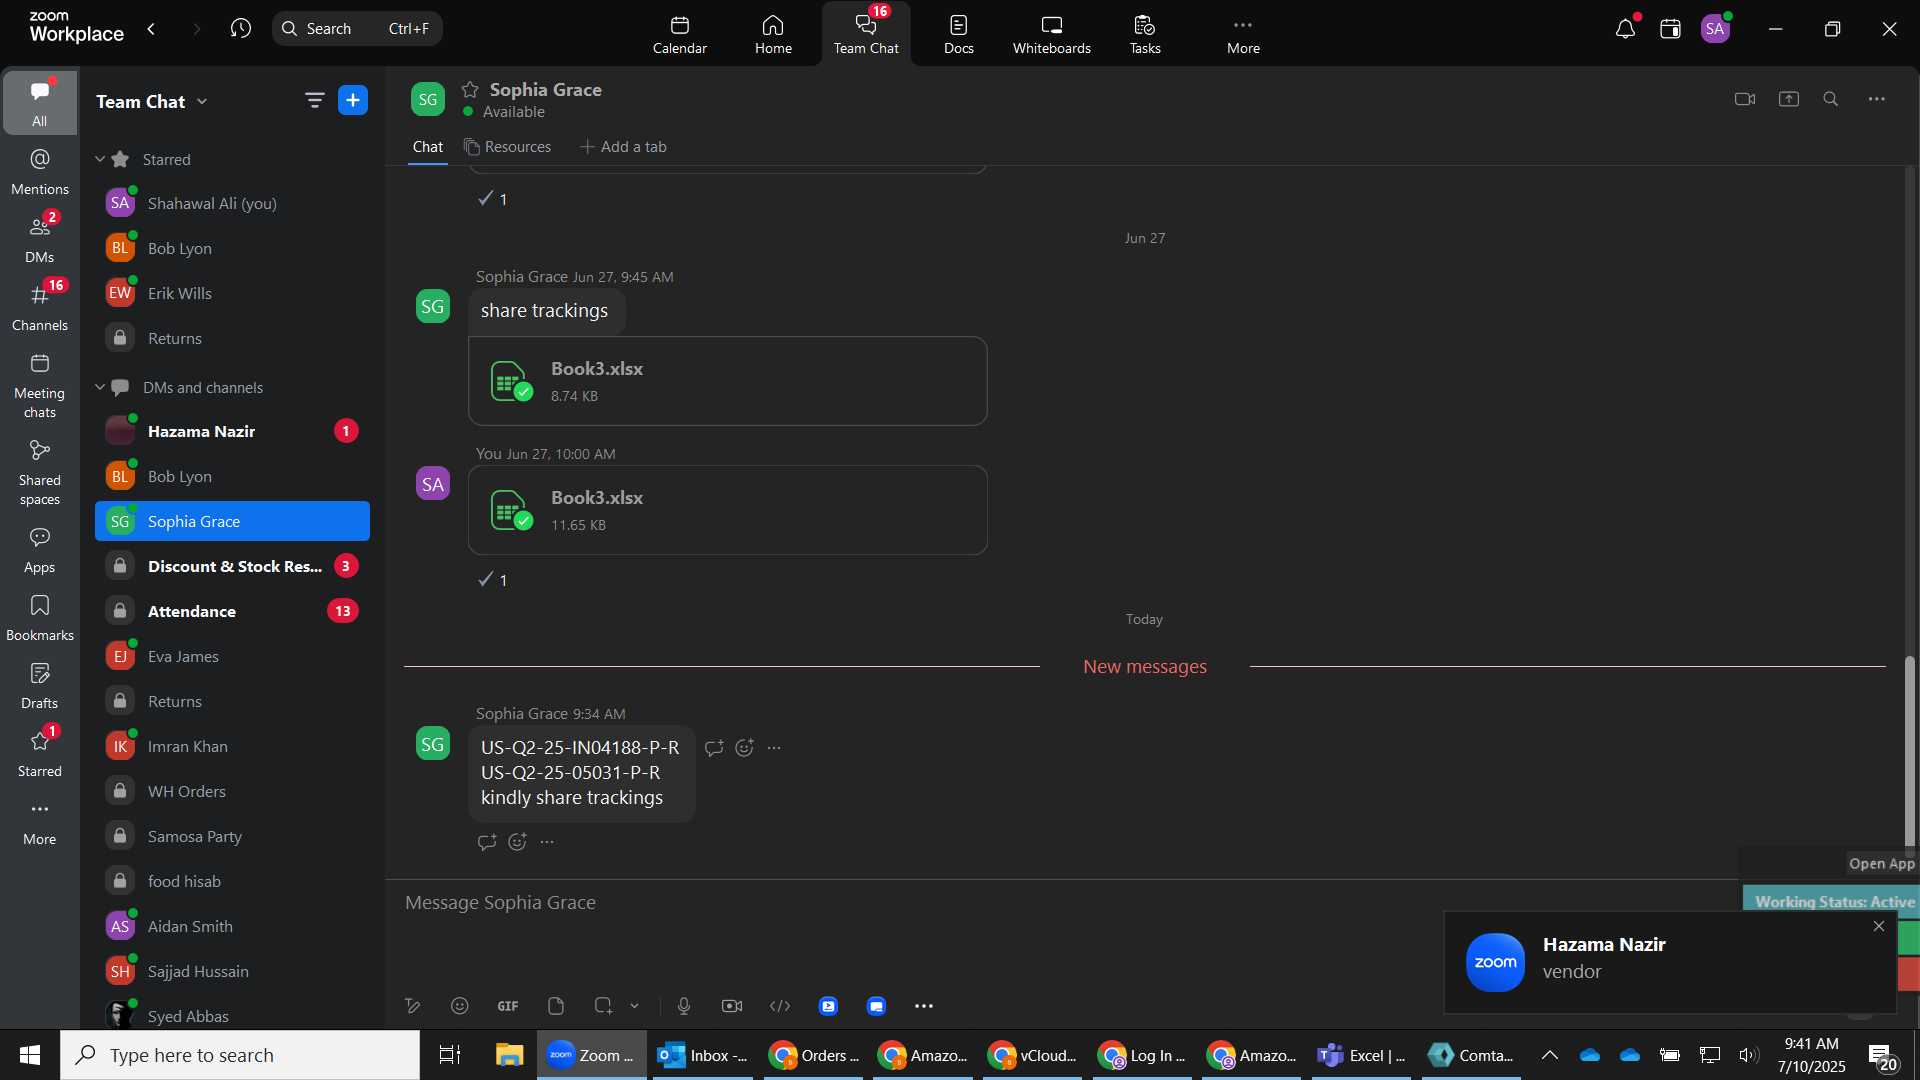
Task: Open the Mentions section in sidebar
Action: [x=40, y=172]
